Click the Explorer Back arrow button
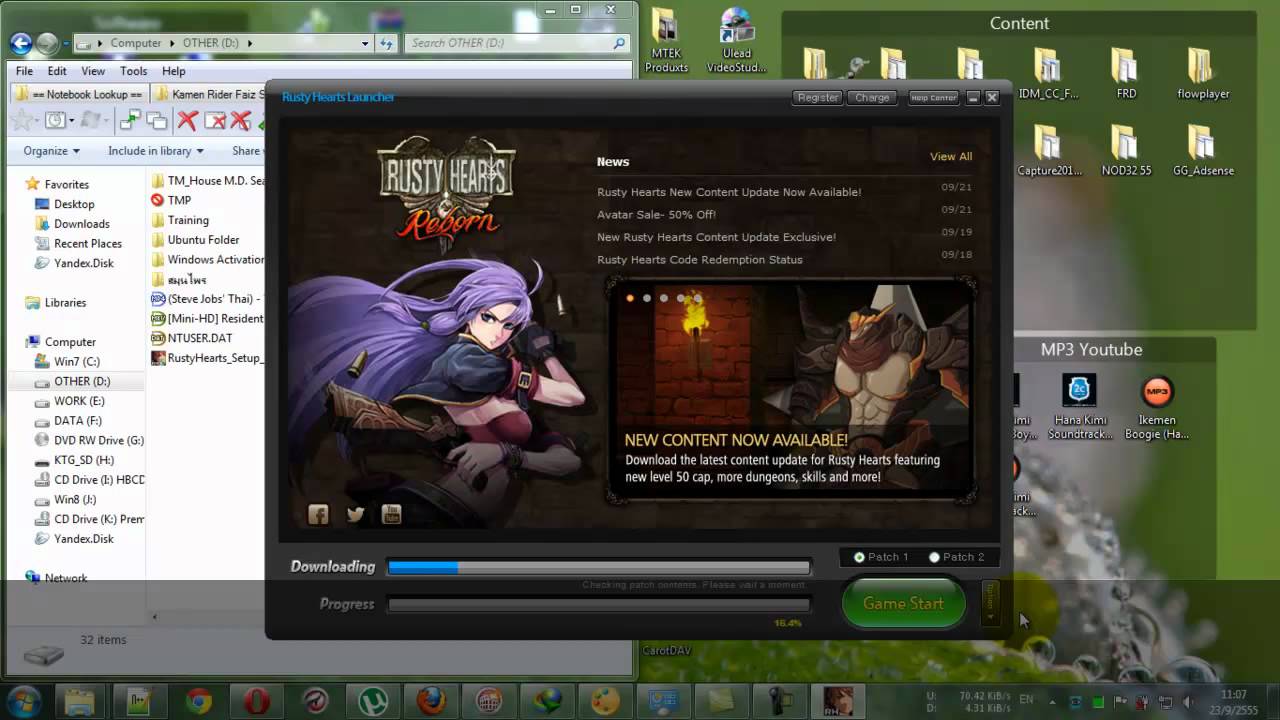 pyautogui.click(x=20, y=43)
